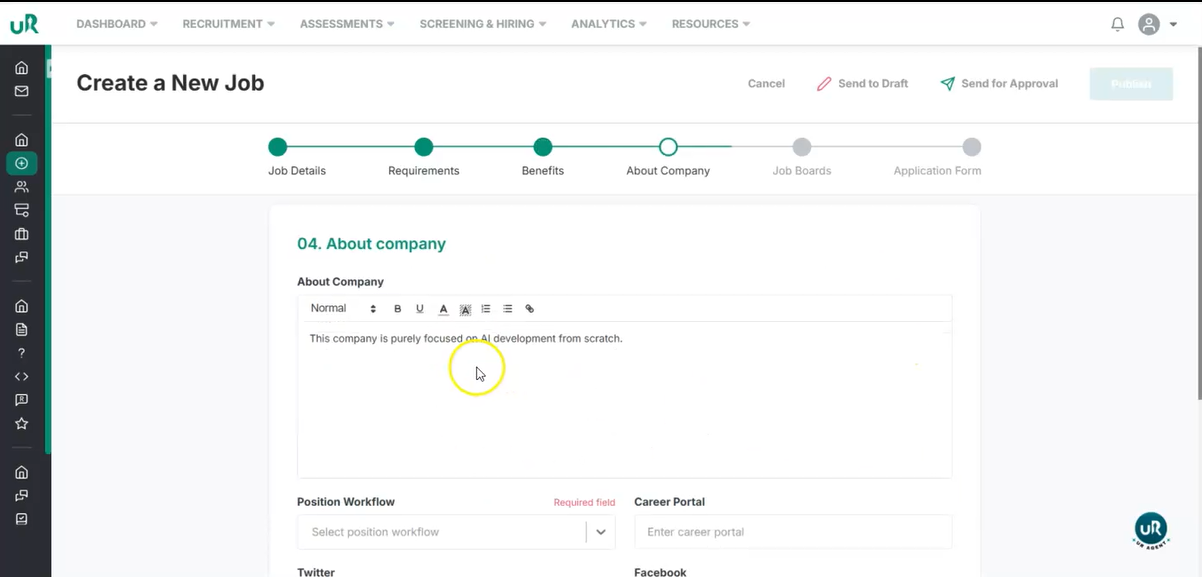Expand the Position Workflow dropdown
The image size is (1202, 577).
600,532
